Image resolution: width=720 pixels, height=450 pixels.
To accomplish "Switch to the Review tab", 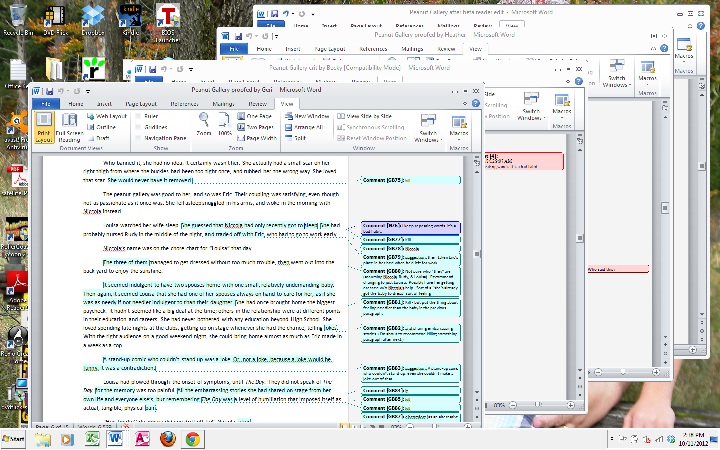I will pyautogui.click(x=257, y=103).
